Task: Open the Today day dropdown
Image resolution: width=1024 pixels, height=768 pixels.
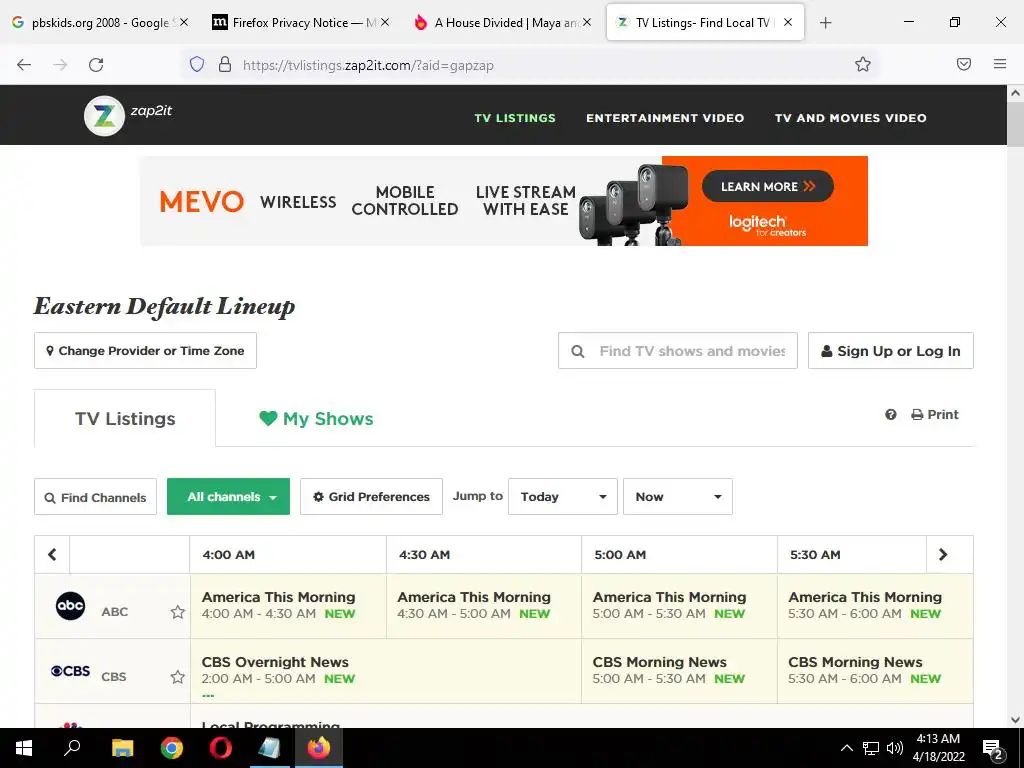Action: coord(563,497)
